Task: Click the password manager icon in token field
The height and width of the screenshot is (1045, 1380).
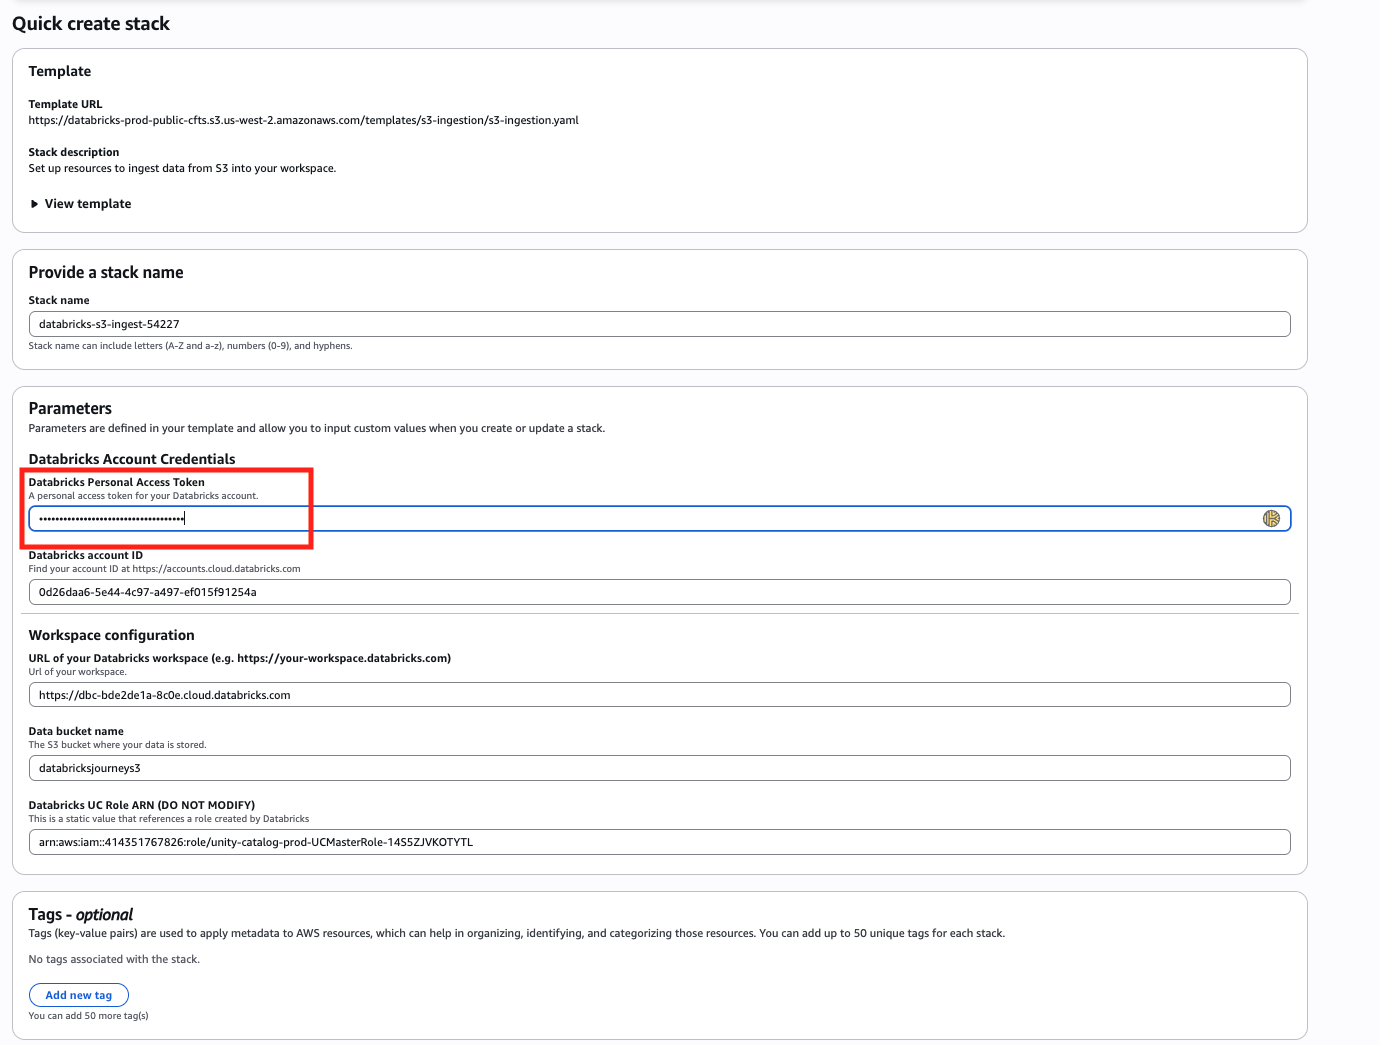Action: click(x=1271, y=518)
